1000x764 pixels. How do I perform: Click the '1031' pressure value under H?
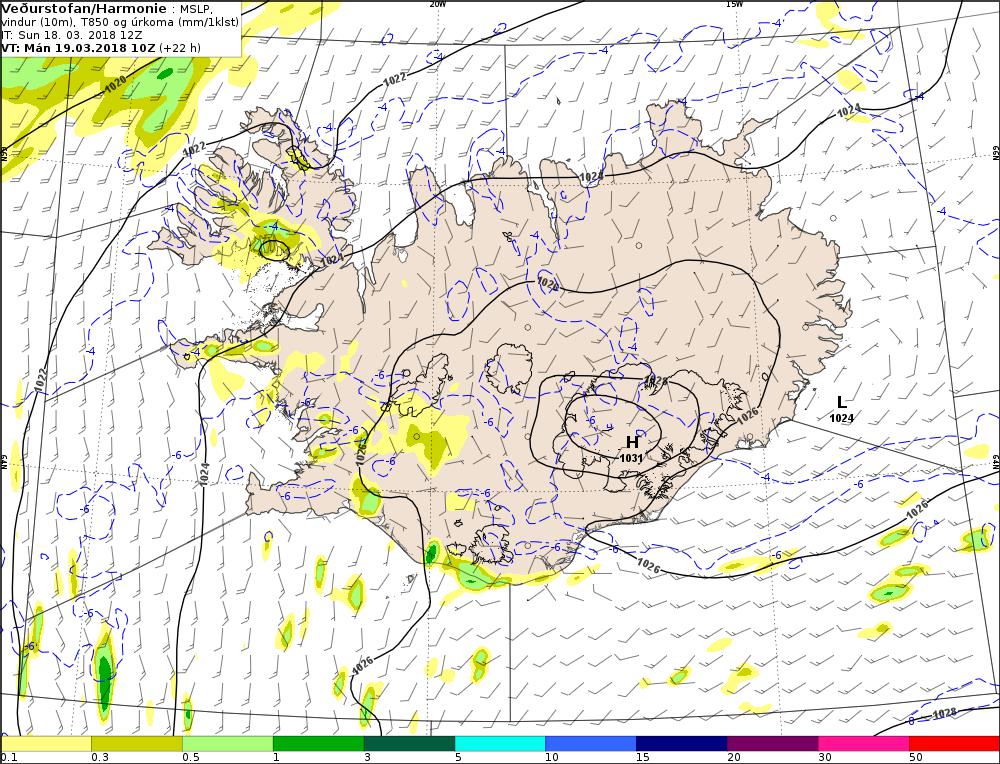pyautogui.click(x=631, y=458)
